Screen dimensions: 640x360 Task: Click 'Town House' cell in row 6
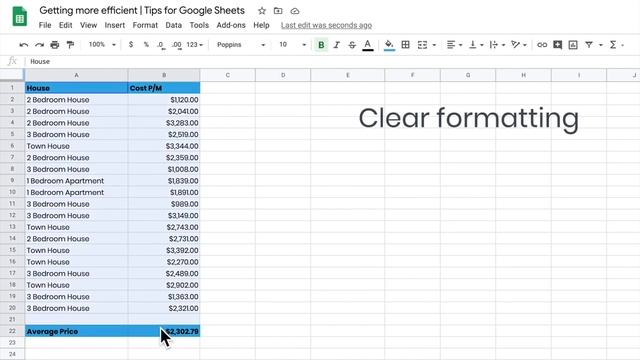click(x=76, y=146)
